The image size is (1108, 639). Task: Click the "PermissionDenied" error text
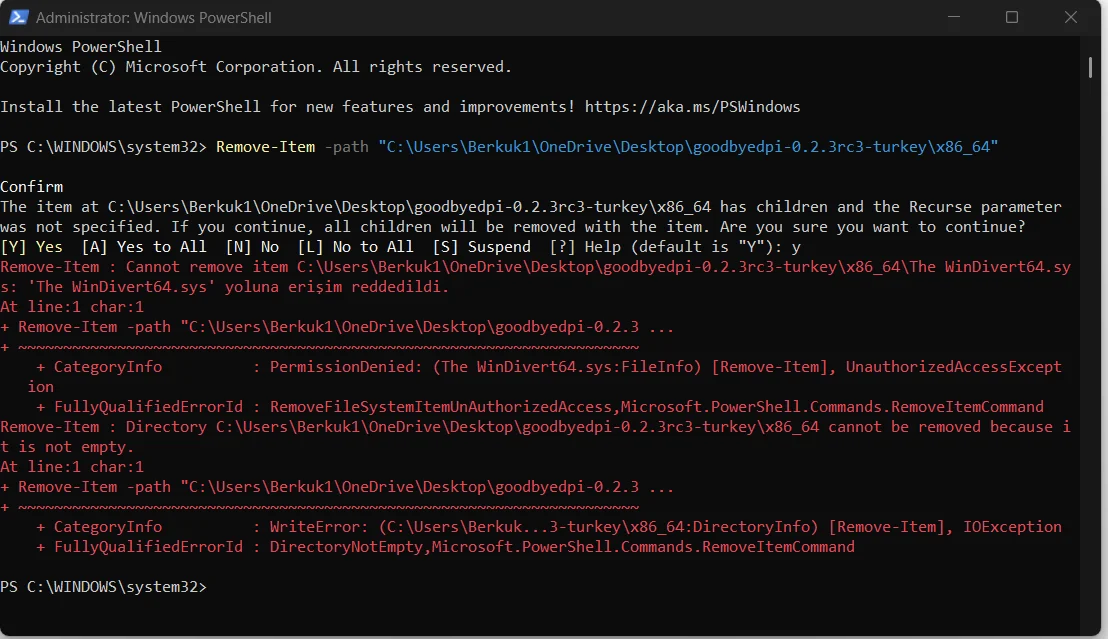(342, 367)
